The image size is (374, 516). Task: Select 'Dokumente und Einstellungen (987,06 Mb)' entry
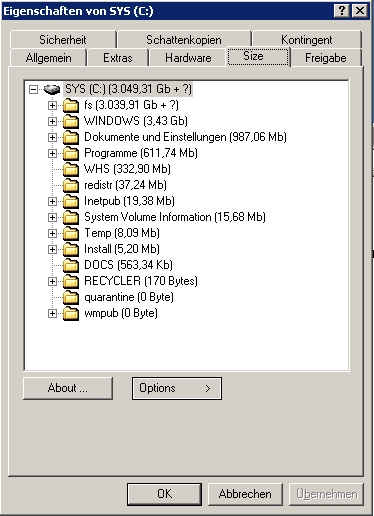click(185, 137)
